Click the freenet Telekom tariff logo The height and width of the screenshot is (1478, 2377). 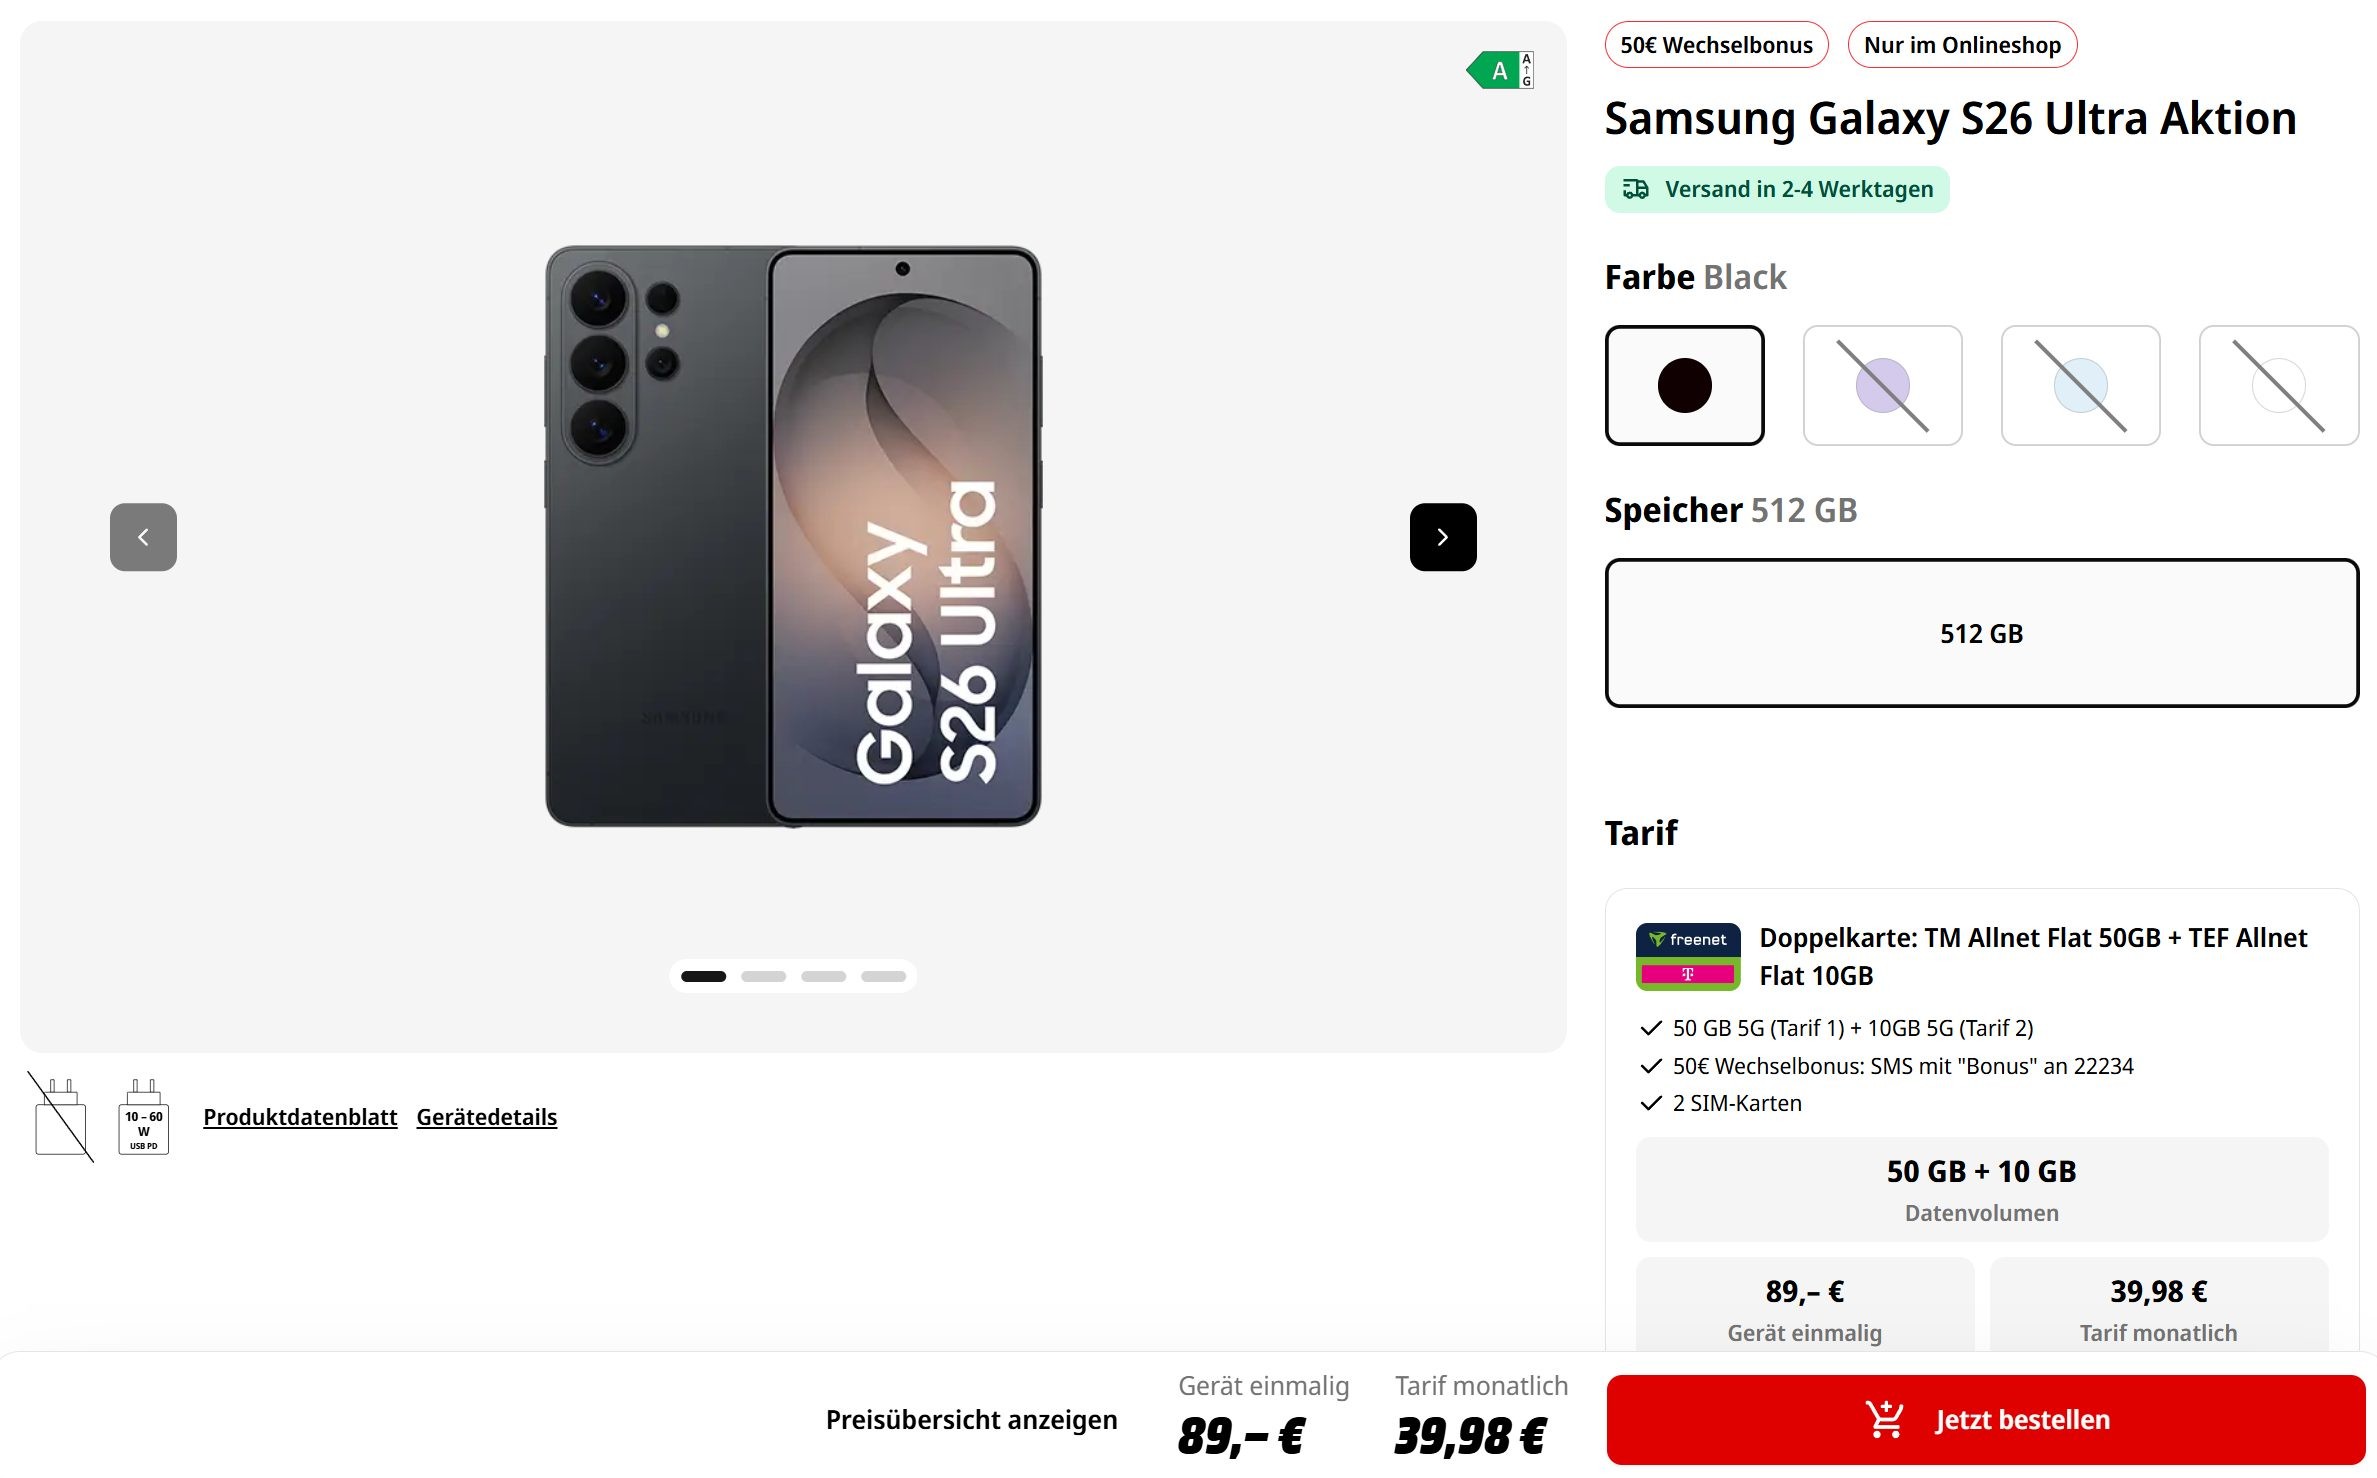point(1687,956)
